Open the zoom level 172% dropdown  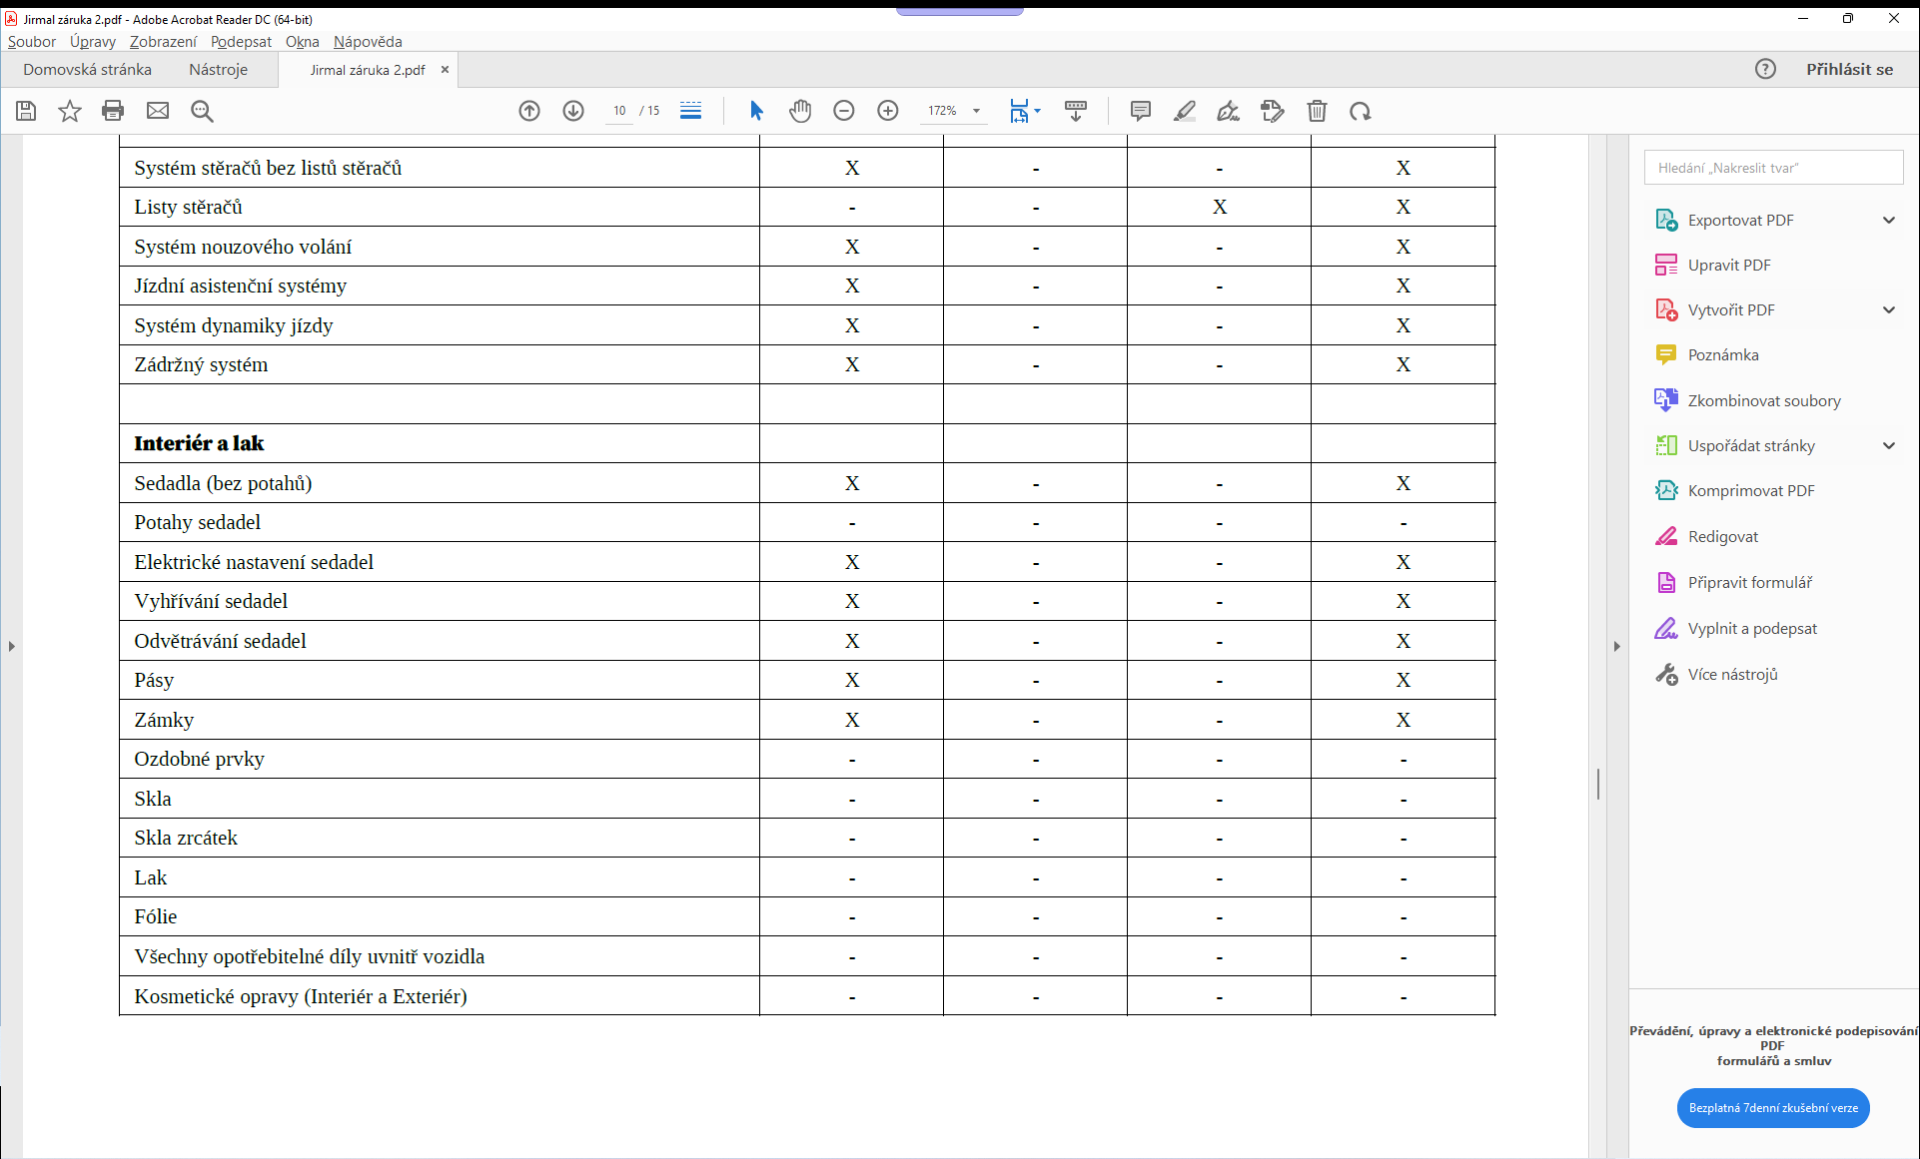point(976,111)
